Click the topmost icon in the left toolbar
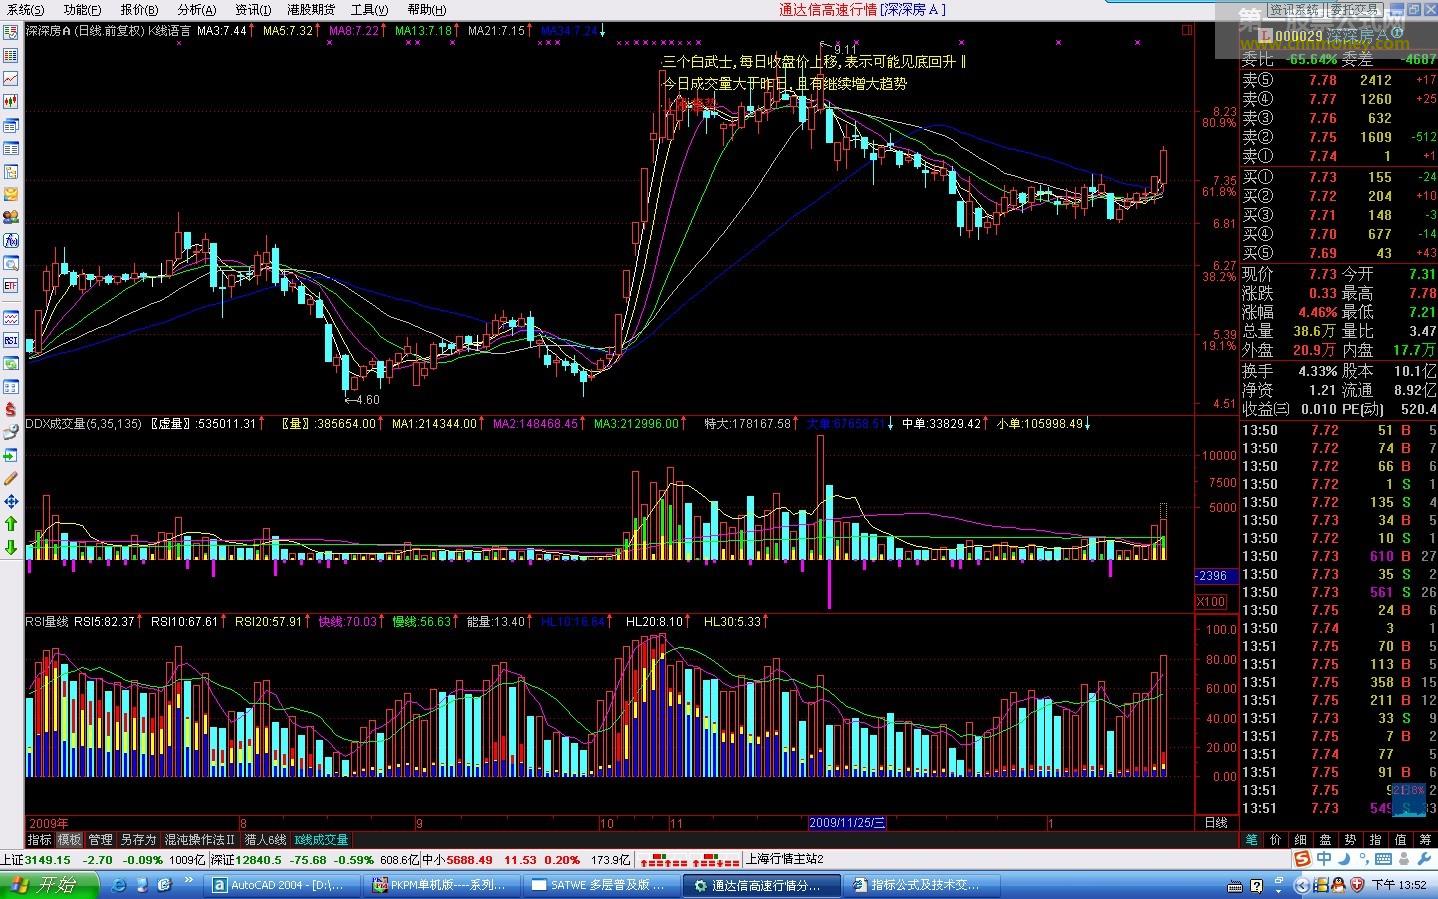Viewport: 1438px width, 899px height. pyautogui.click(x=11, y=32)
